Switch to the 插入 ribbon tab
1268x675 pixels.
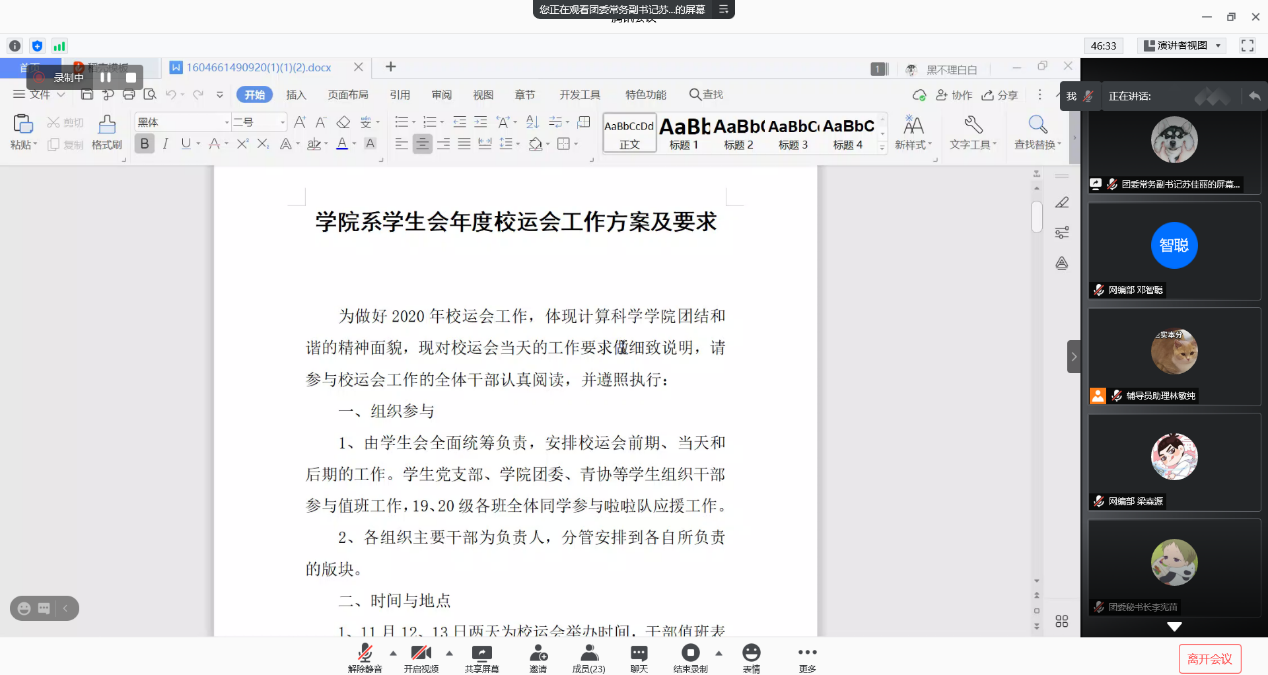296,95
